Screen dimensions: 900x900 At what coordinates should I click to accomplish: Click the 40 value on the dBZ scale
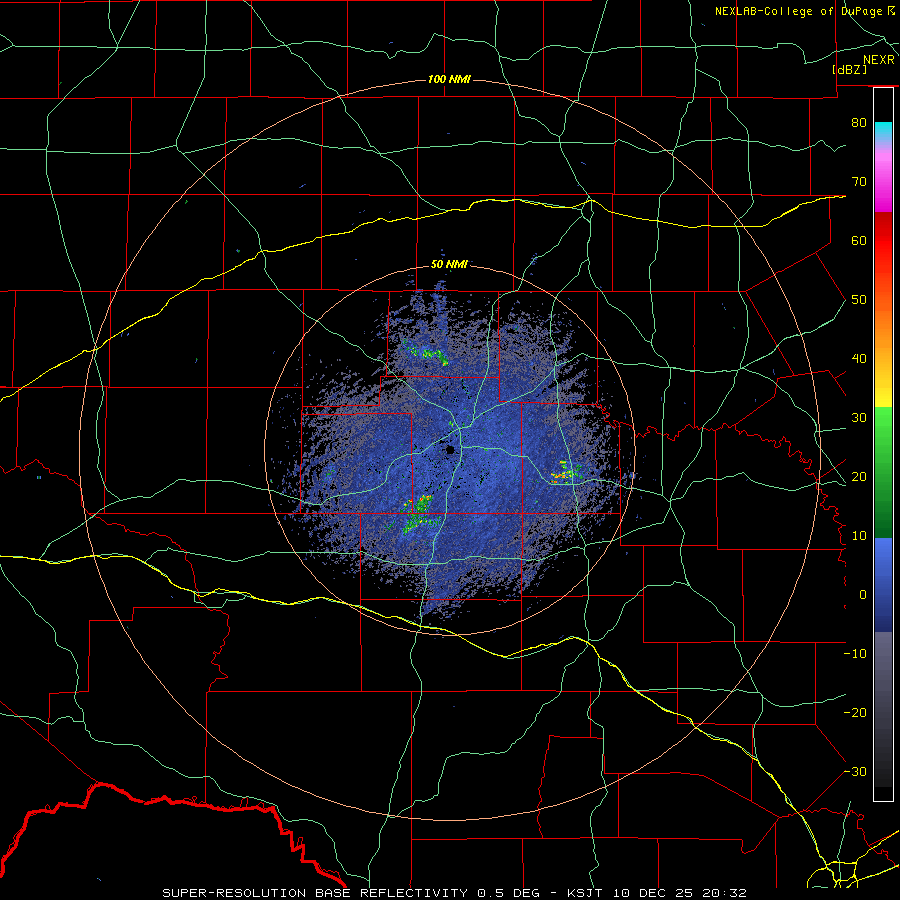coord(859,359)
